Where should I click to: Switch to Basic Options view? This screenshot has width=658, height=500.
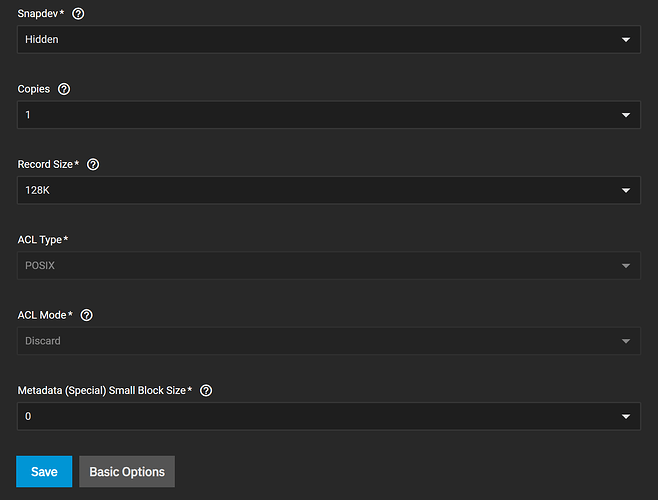pyautogui.click(x=127, y=471)
